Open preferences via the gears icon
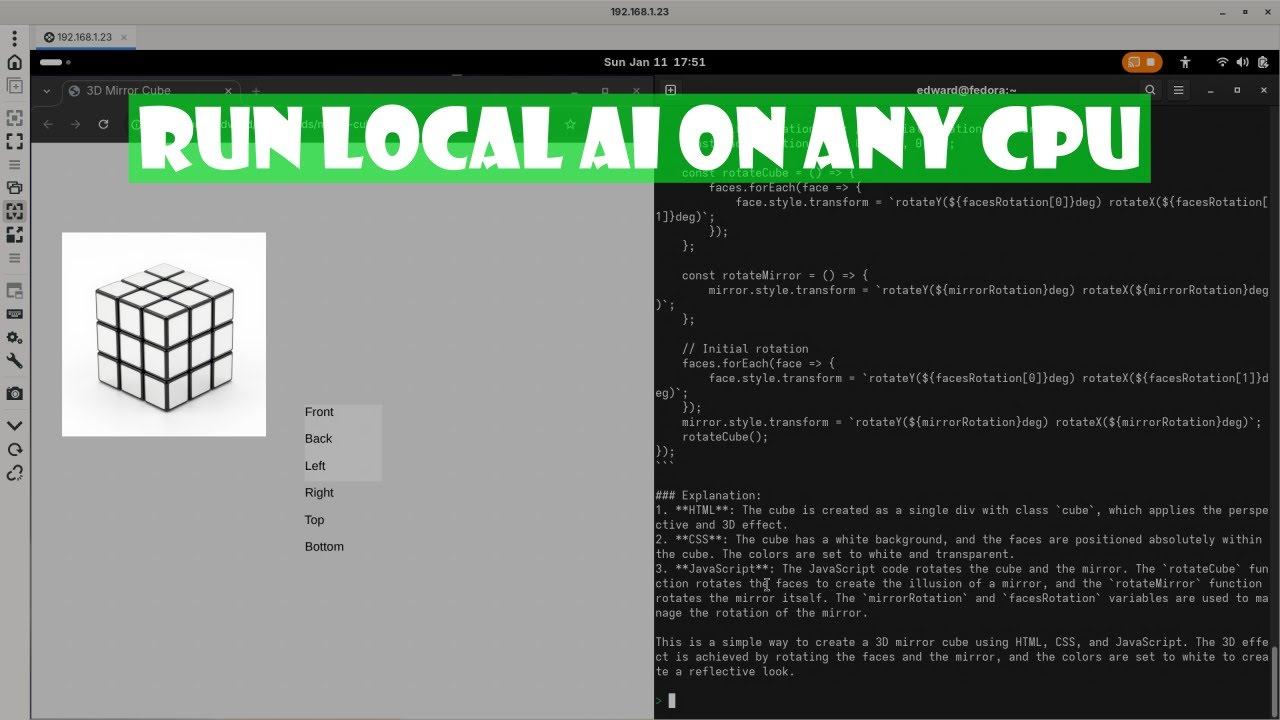1280x720 pixels. 15,338
